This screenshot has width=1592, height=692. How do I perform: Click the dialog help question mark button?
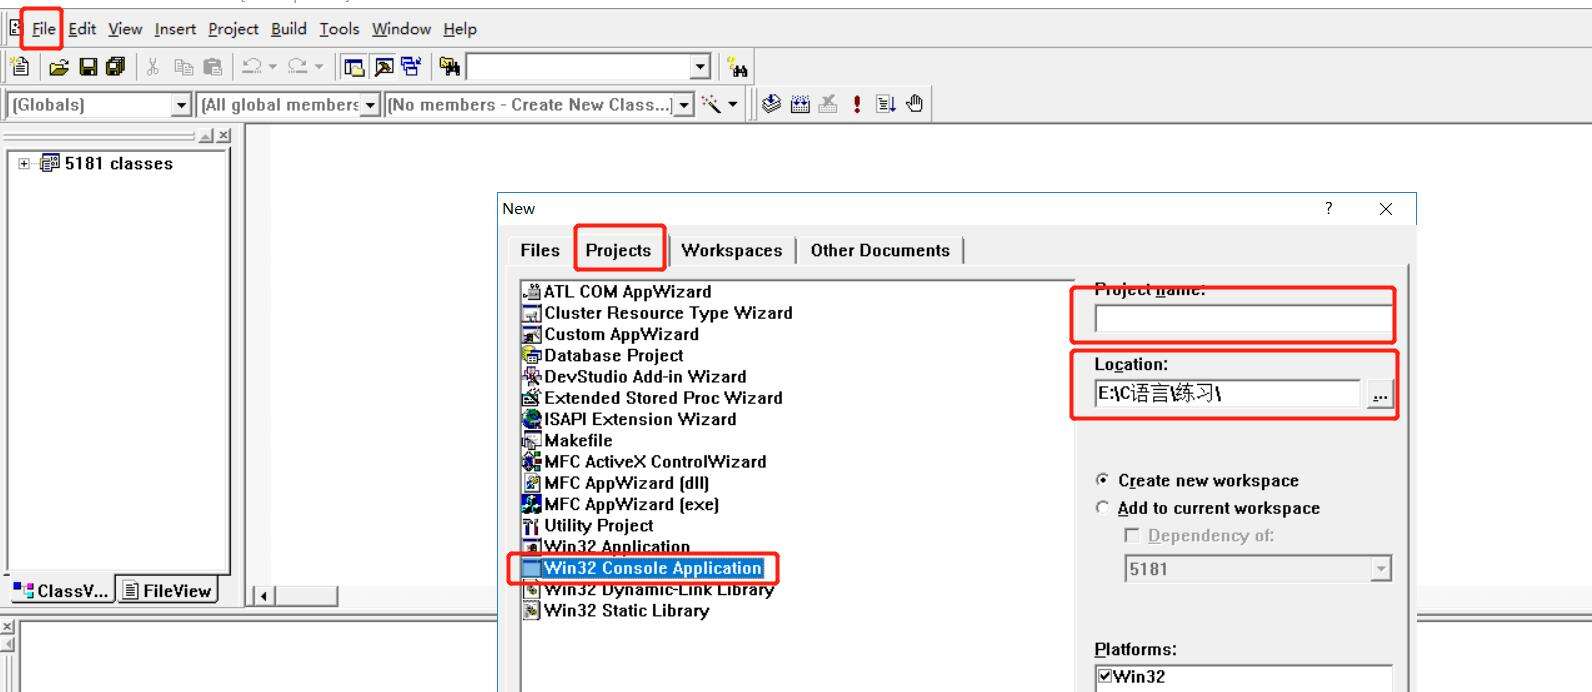(x=1328, y=208)
